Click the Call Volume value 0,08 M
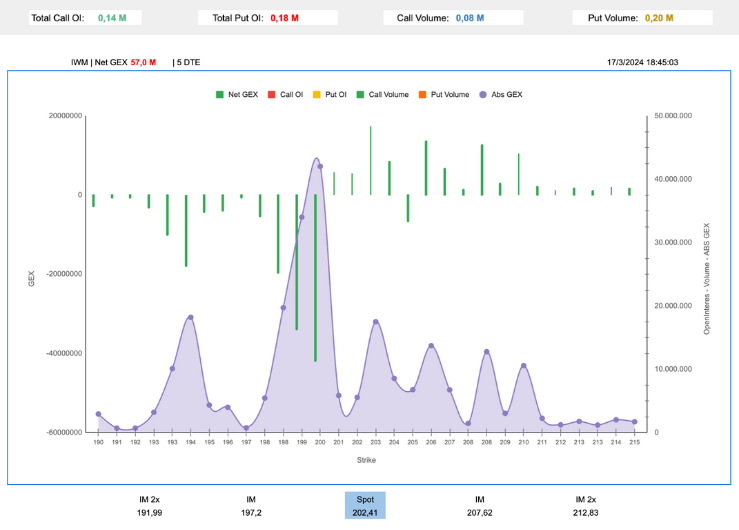This screenshot has height=530, width=739. 470,18
